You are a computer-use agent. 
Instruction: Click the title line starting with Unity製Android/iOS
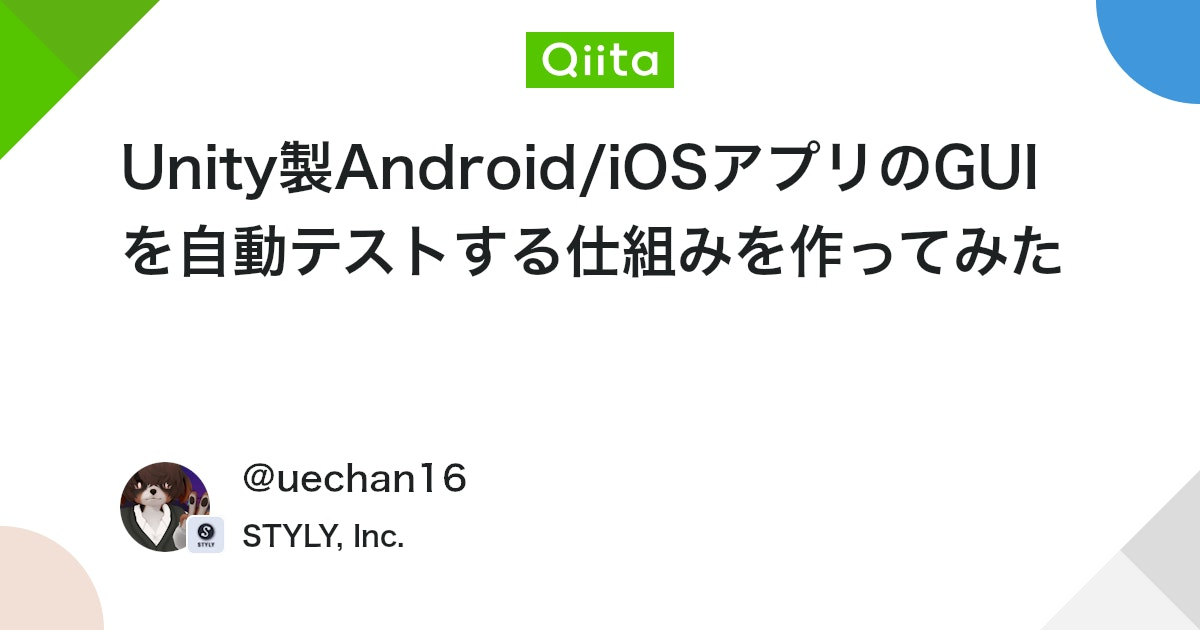(580, 171)
